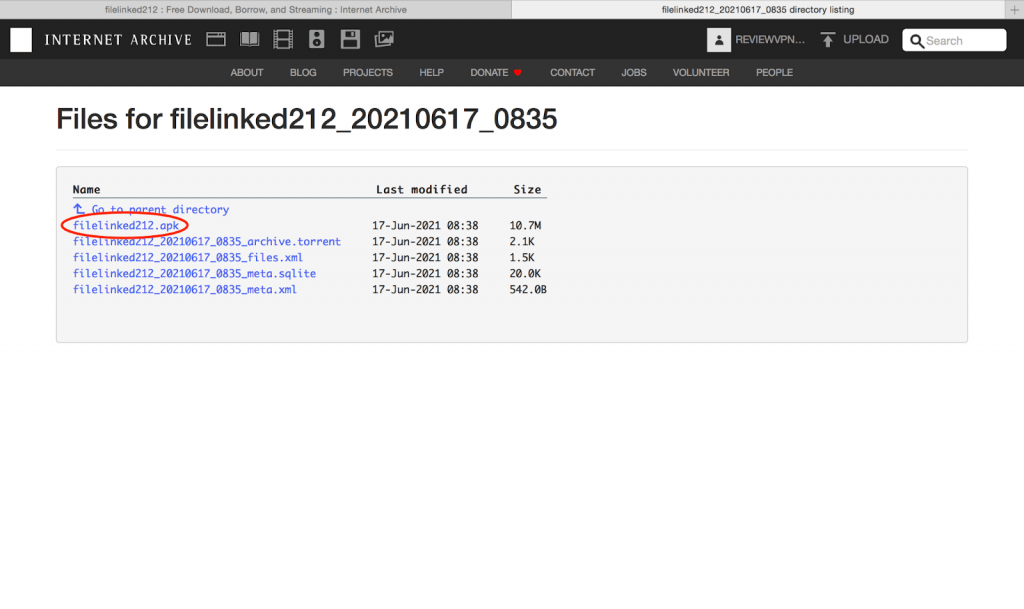Open the _archive.torrent file link
The height and width of the screenshot is (609, 1024).
coord(206,242)
